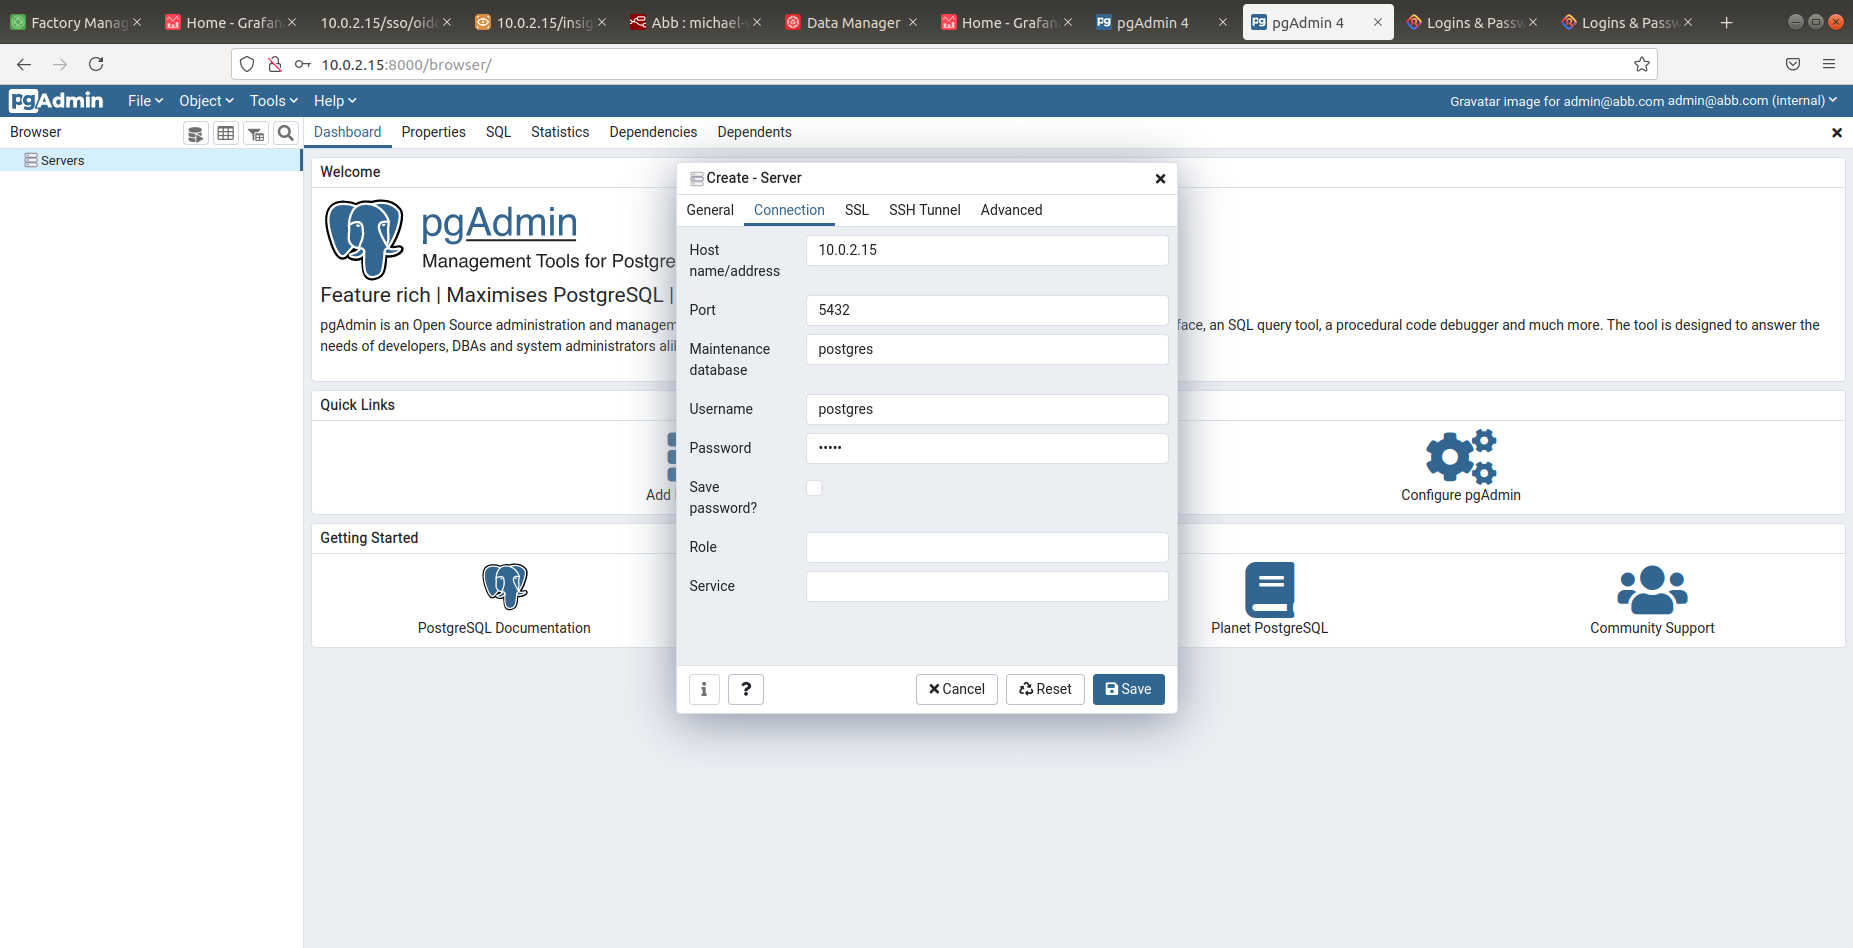The image size is (1853, 948).
Task: Switch to the SSL tab
Action: click(x=857, y=210)
